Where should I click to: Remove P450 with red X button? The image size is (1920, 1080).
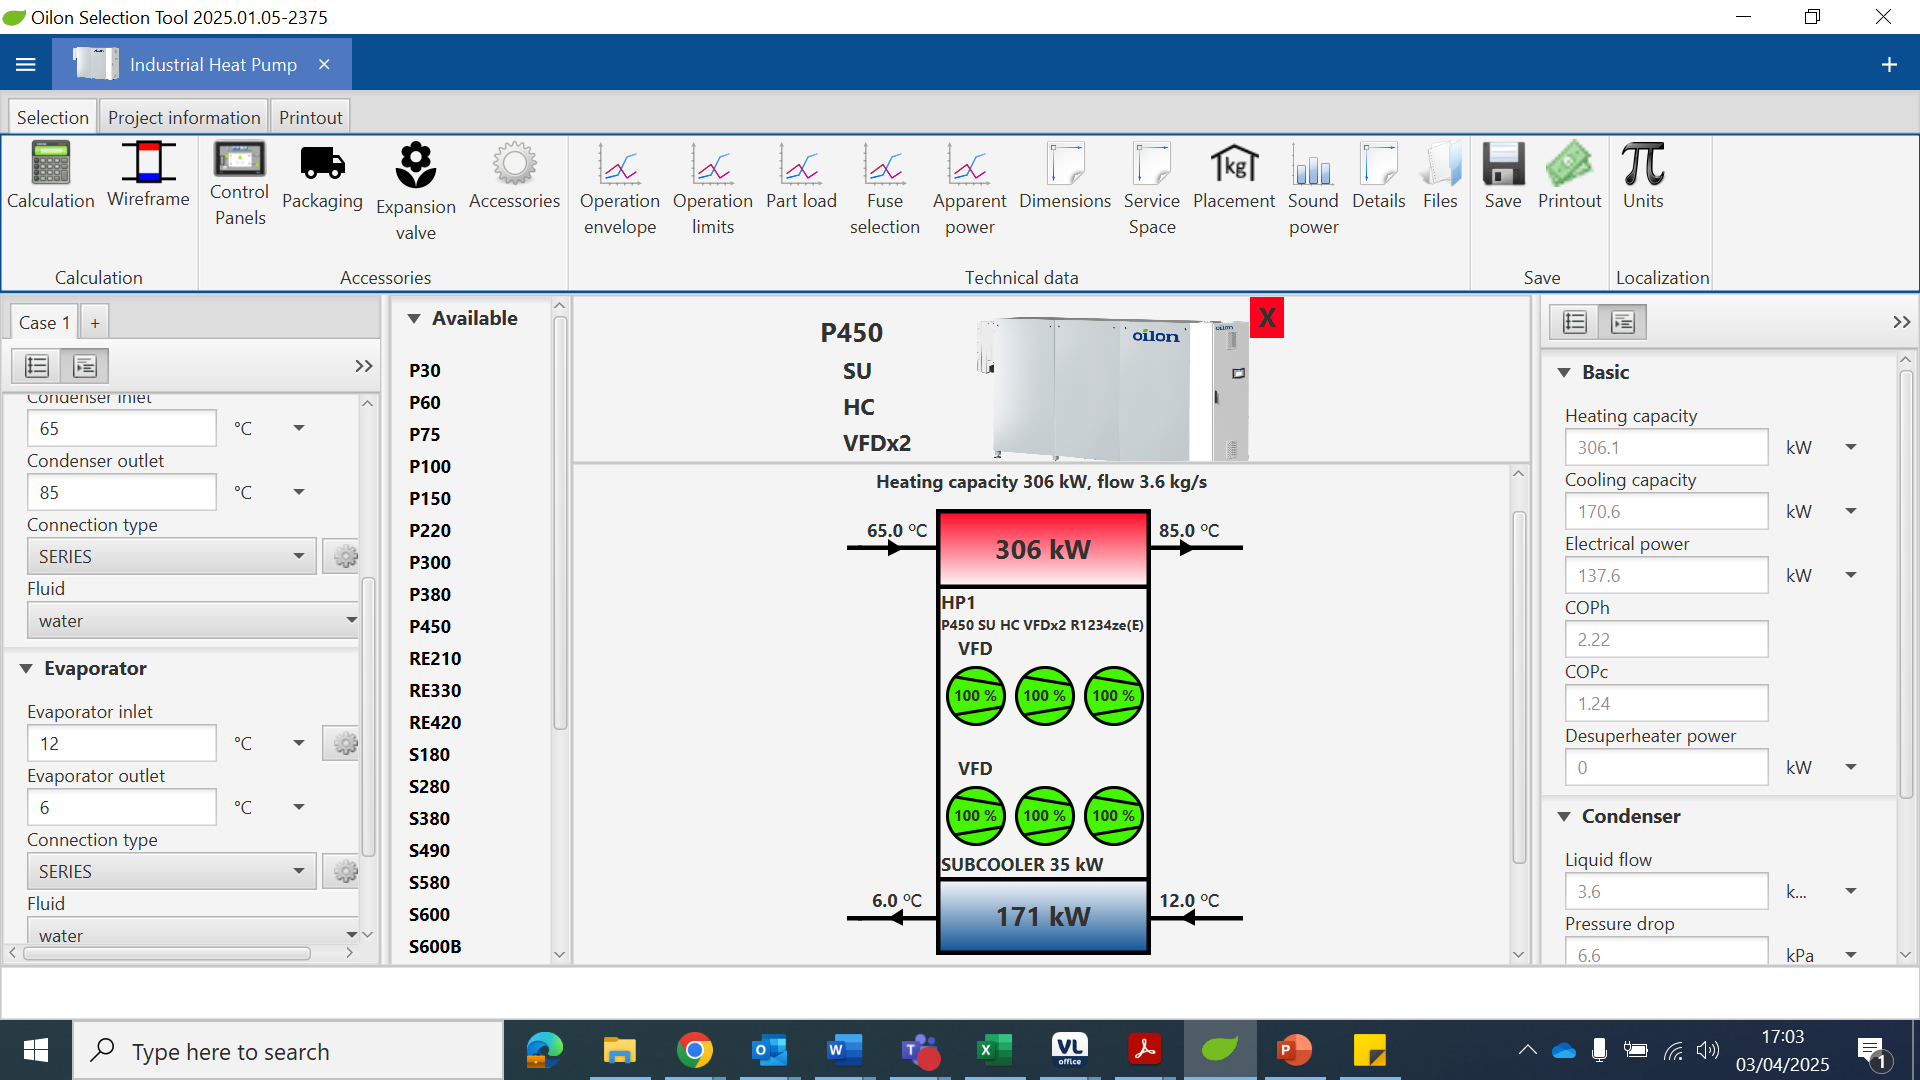pos(1266,318)
